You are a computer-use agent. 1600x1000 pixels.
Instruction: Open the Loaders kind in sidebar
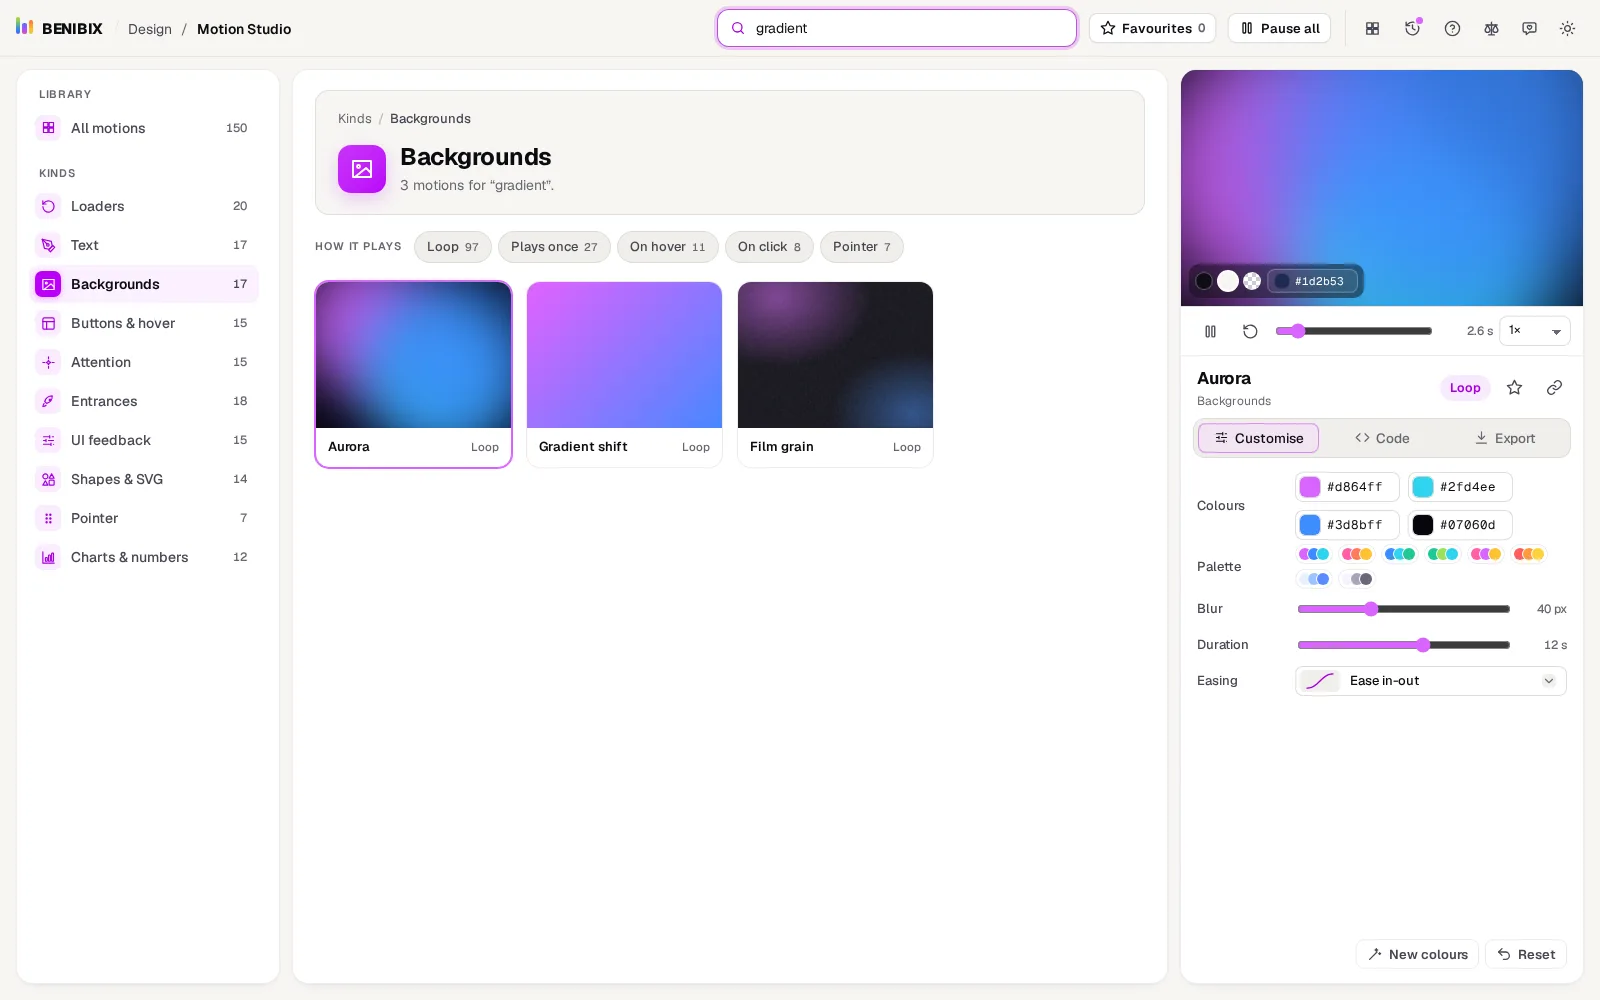pyautogui.click(x=146, y=206)
